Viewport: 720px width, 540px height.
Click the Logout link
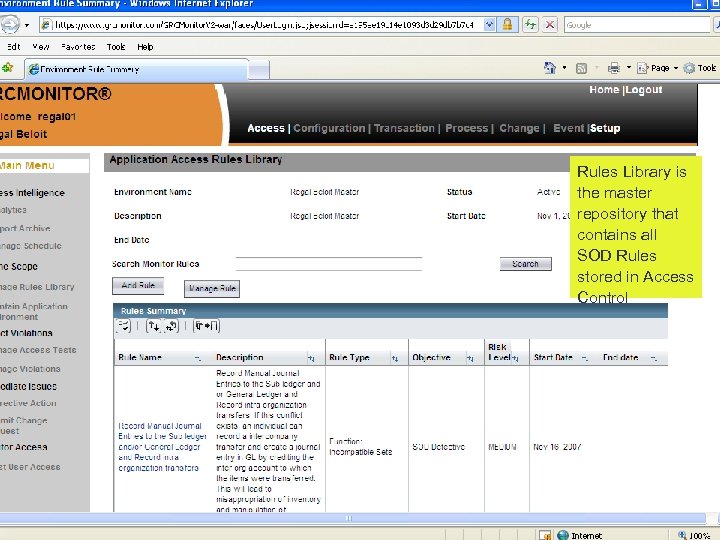tap(644, 90)
